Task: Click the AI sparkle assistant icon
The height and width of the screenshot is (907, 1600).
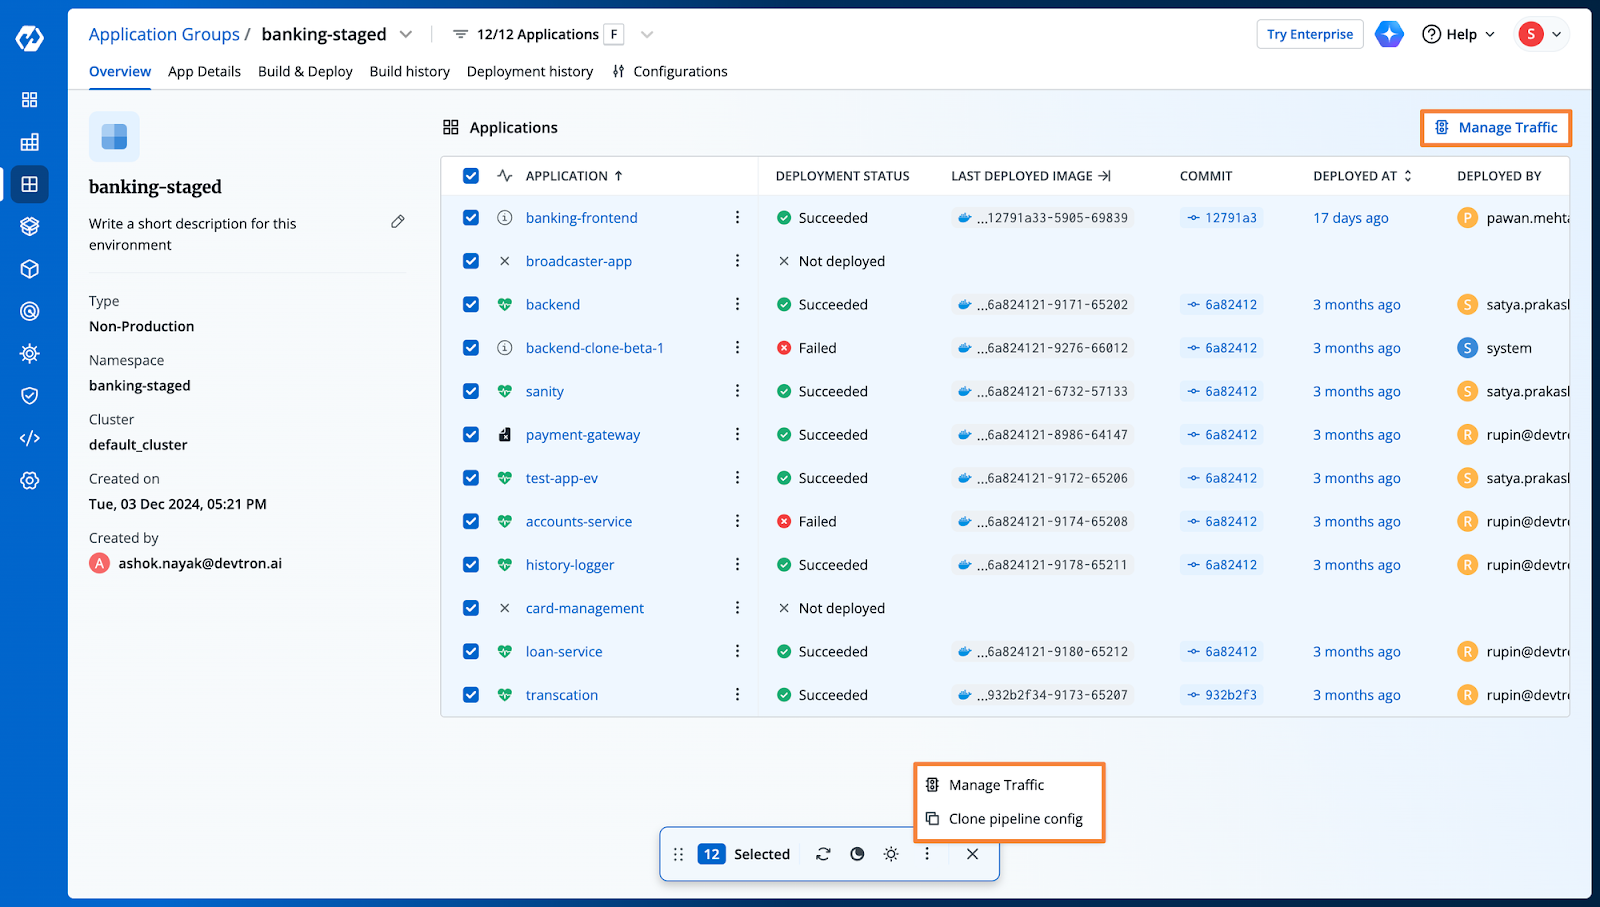Action: [x=1389, y=34]
